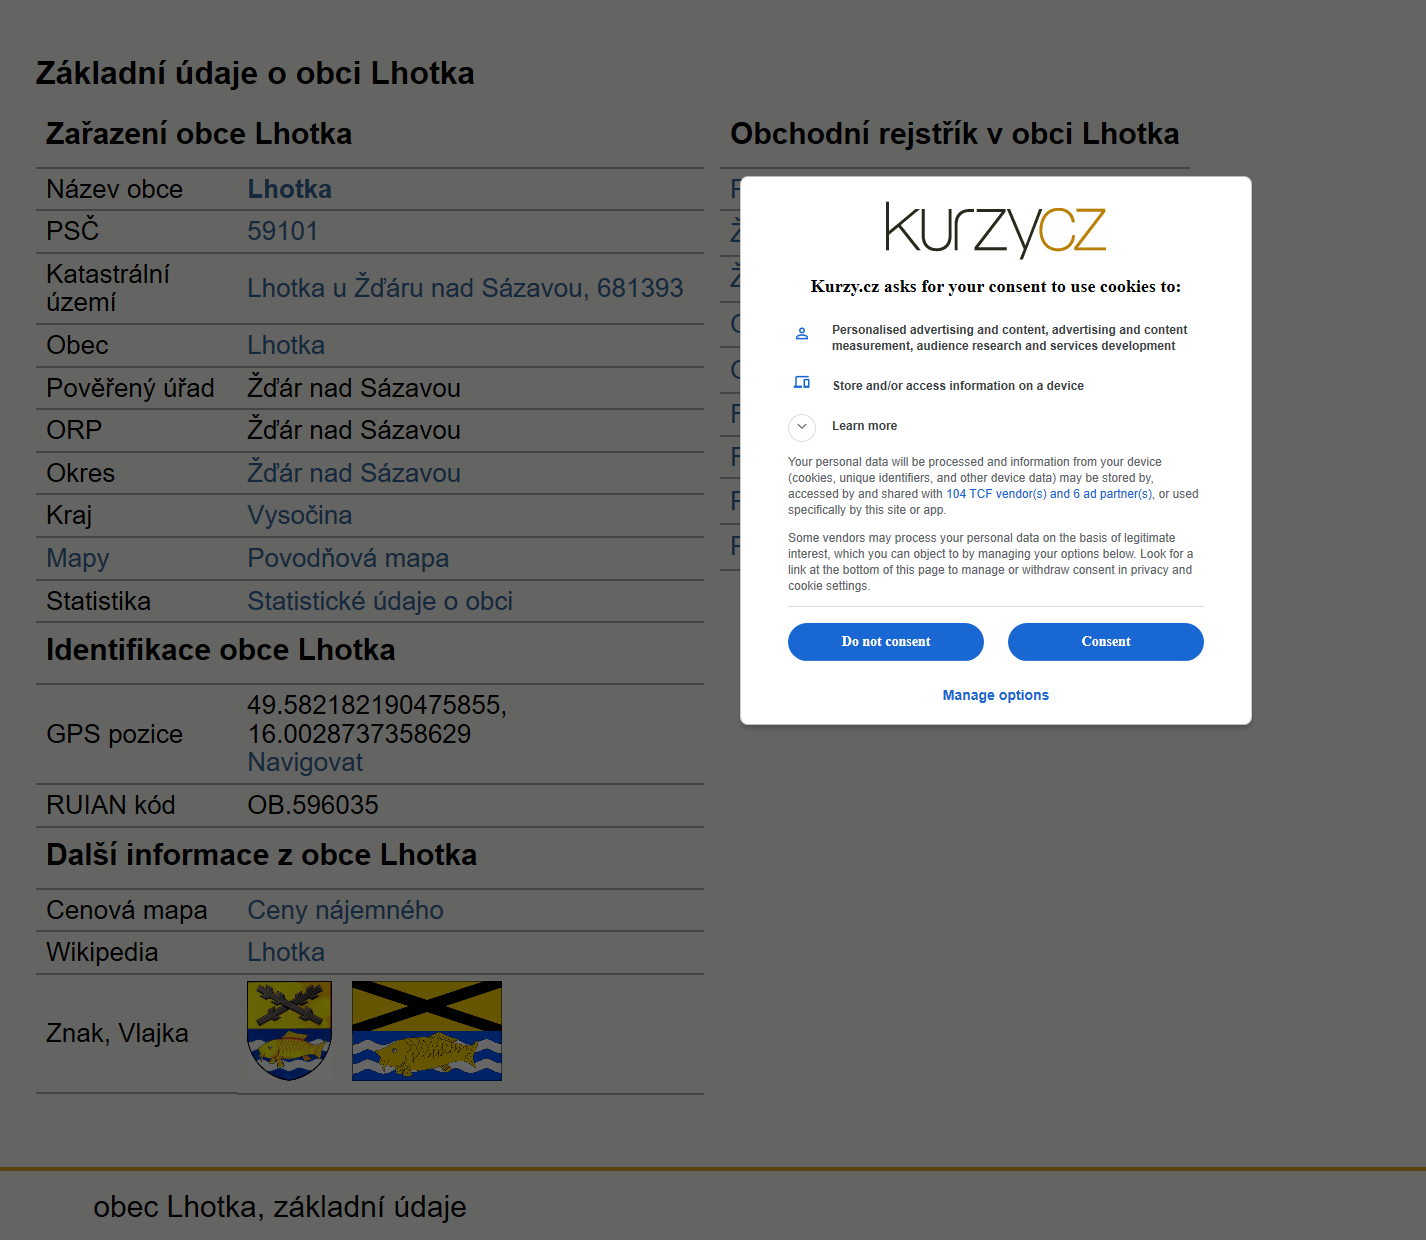Click the Obchodní rejstřík v obci Lhotka heading
1426x1240 pixels.
[954, 134]
